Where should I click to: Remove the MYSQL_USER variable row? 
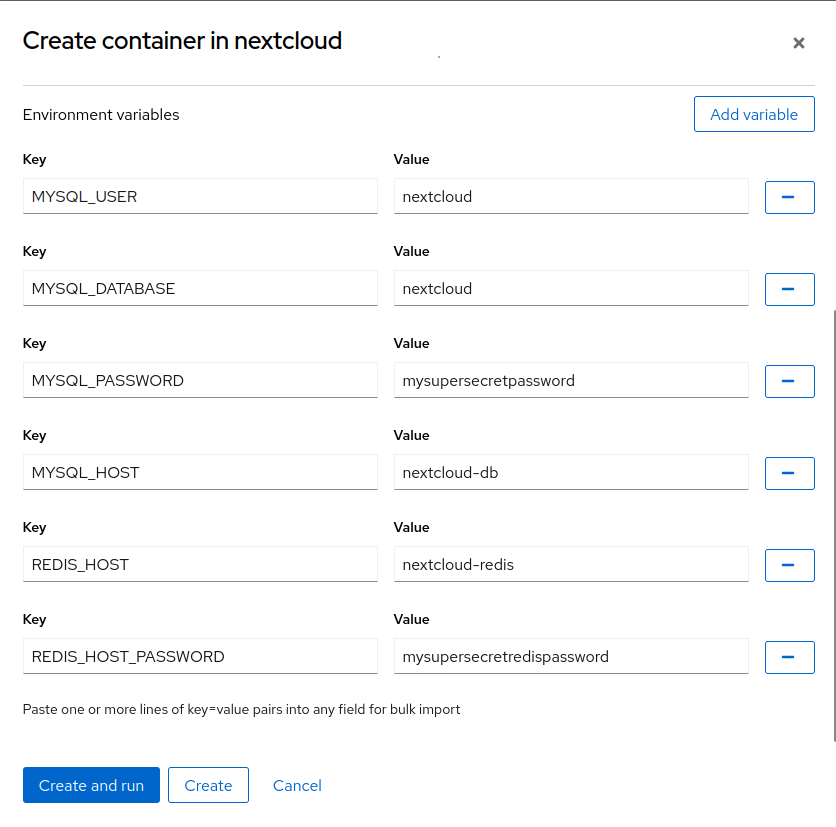[789, 197]
